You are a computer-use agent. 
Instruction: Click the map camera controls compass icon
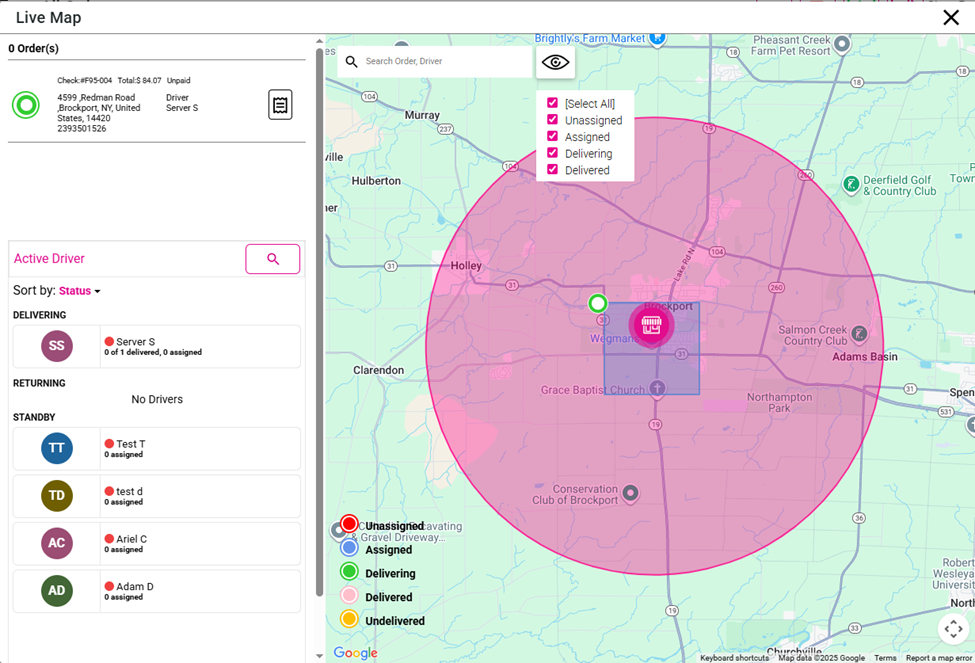point(953,629)
